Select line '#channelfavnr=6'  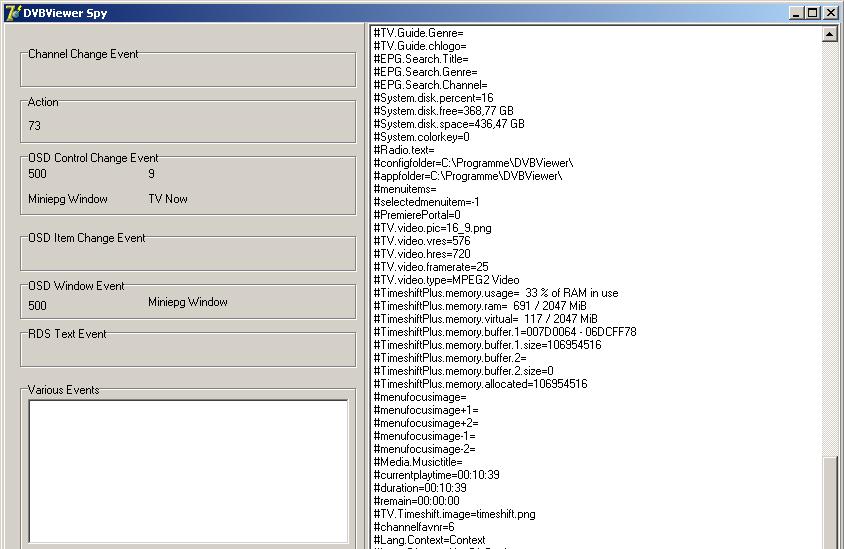click(x=414, y=527)
